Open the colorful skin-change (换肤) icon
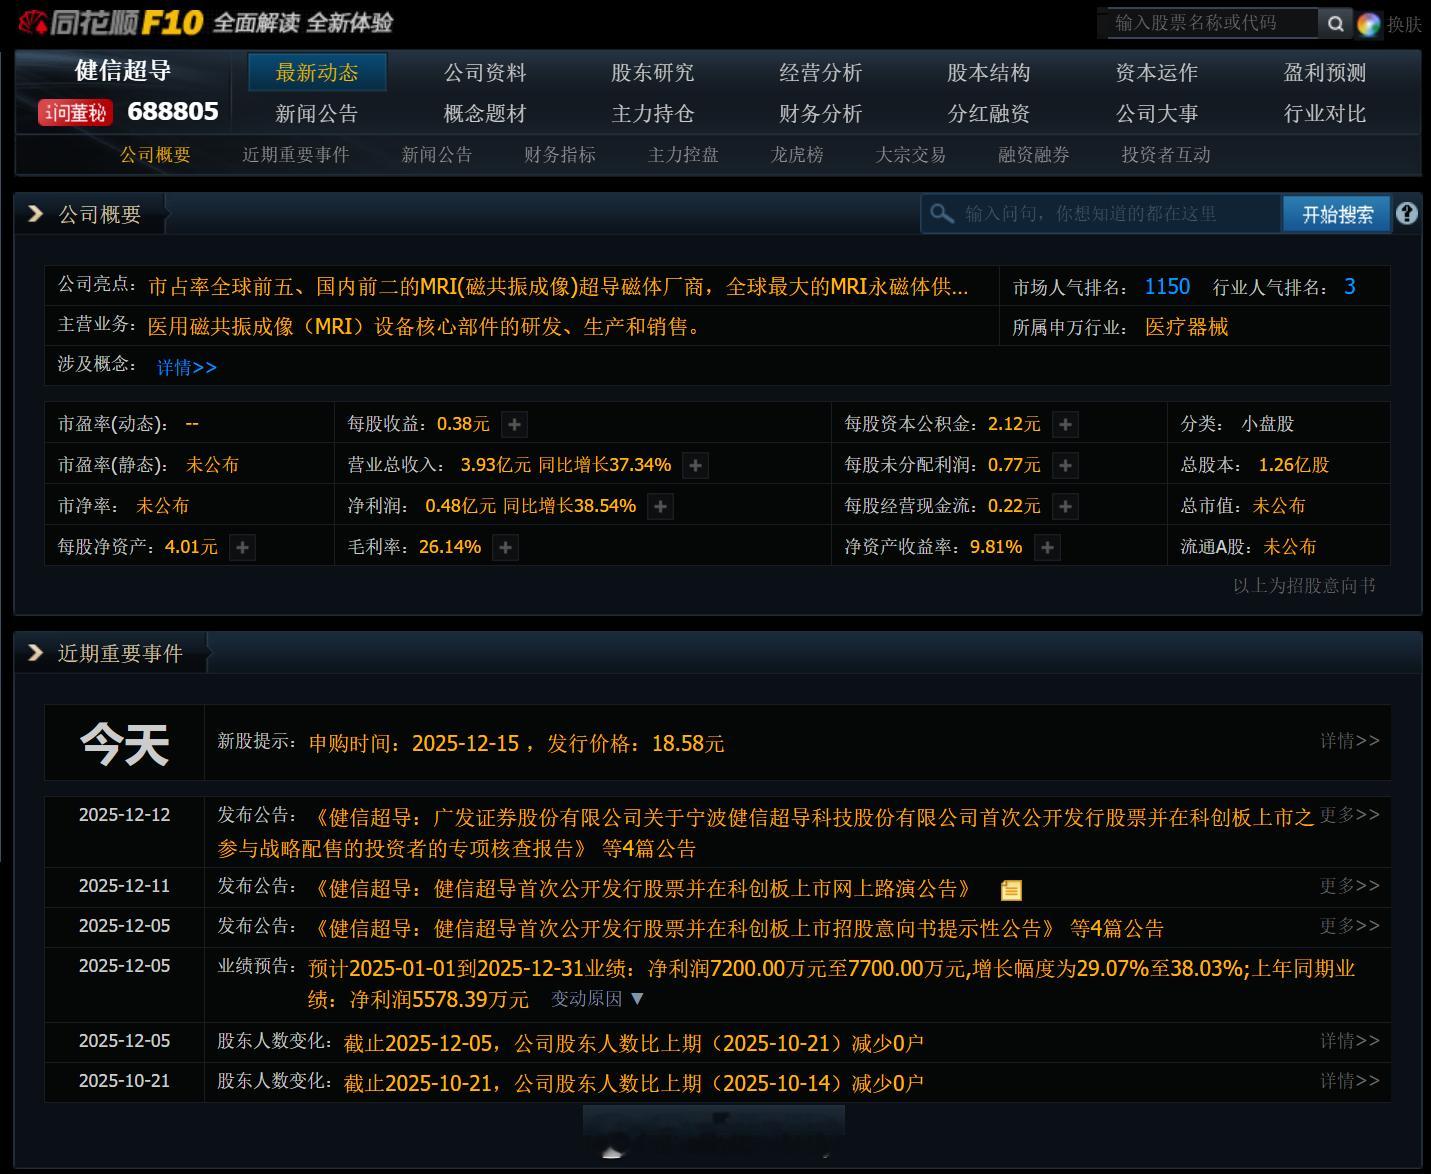Screen dimensions: 1431x1174 1368,24
